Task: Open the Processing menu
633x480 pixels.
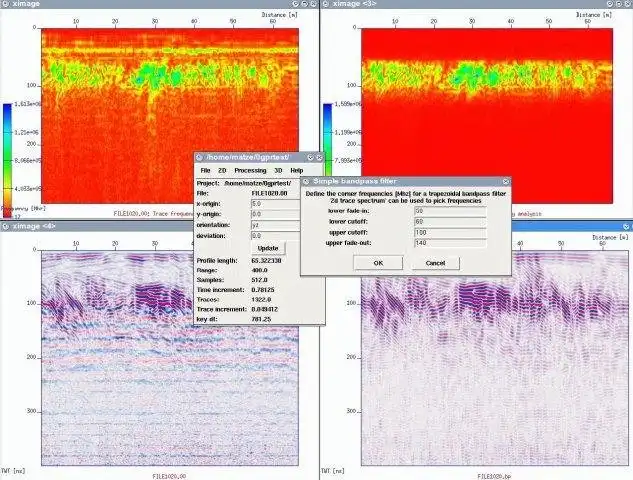Action: (x=250, y=171)
